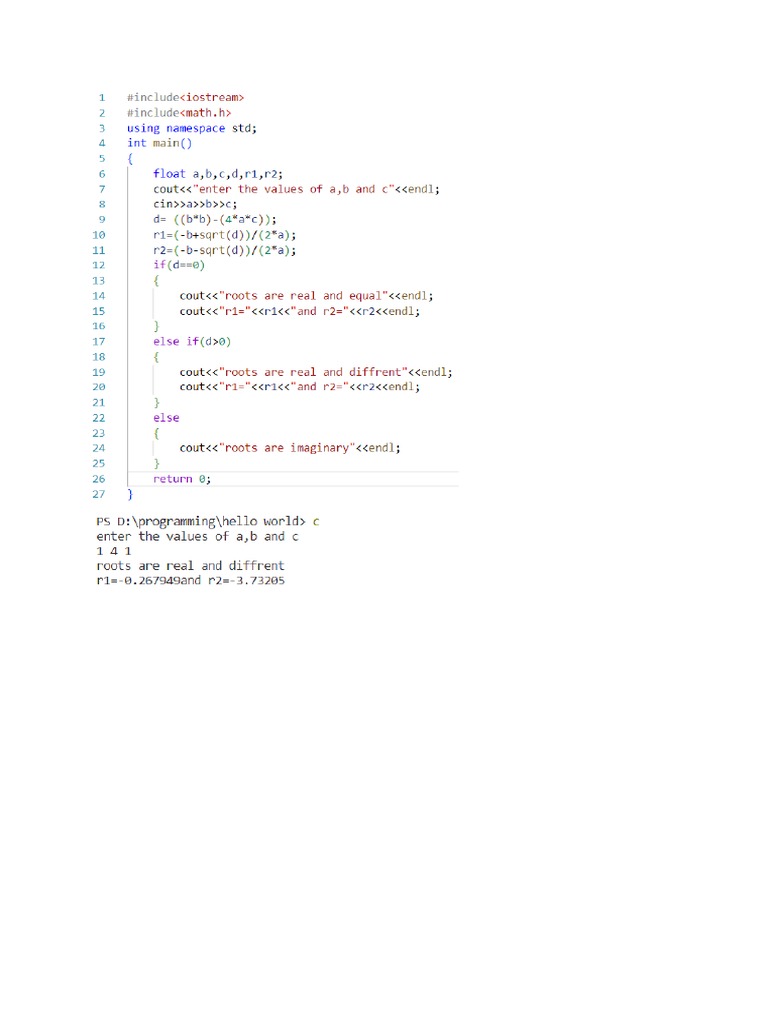The height and width of the screenshot is (1024, 768).
Task: Click terminal output 'enter the values of a,b and c'
Action: click(x=197, y=536)
